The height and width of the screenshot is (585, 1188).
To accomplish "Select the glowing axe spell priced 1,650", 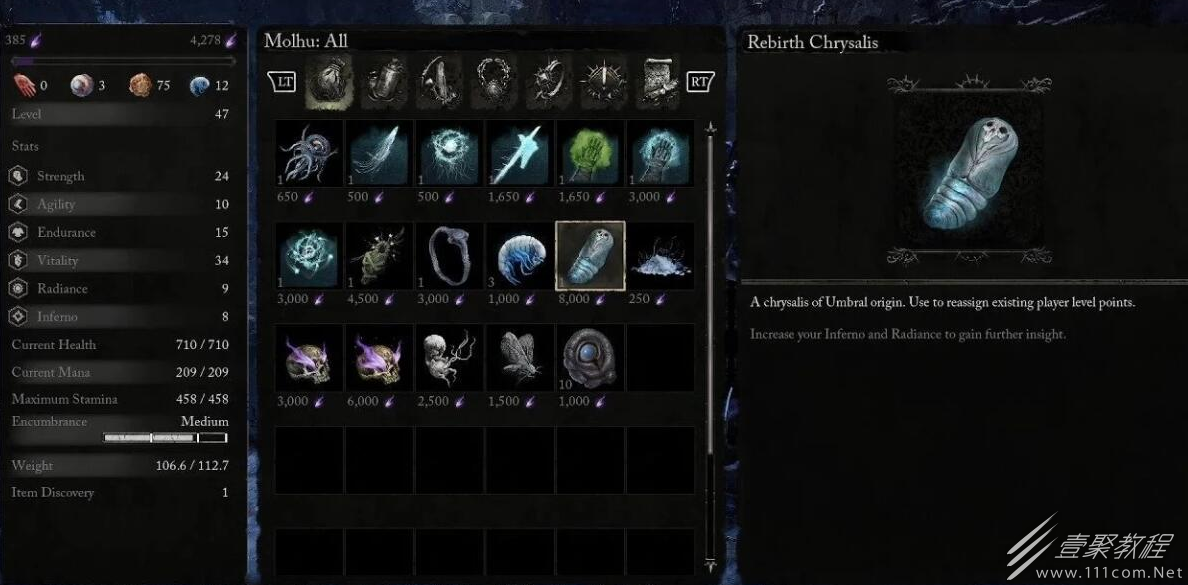I will [520, 153].
